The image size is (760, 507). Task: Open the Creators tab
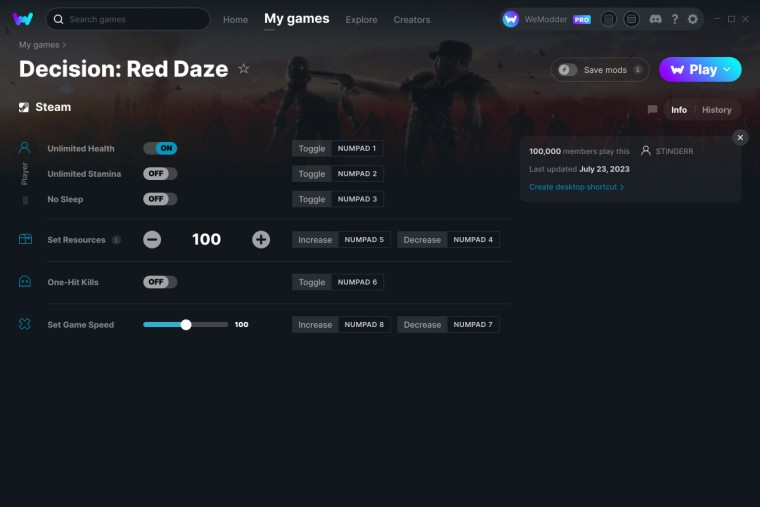(x=412, y=20)
